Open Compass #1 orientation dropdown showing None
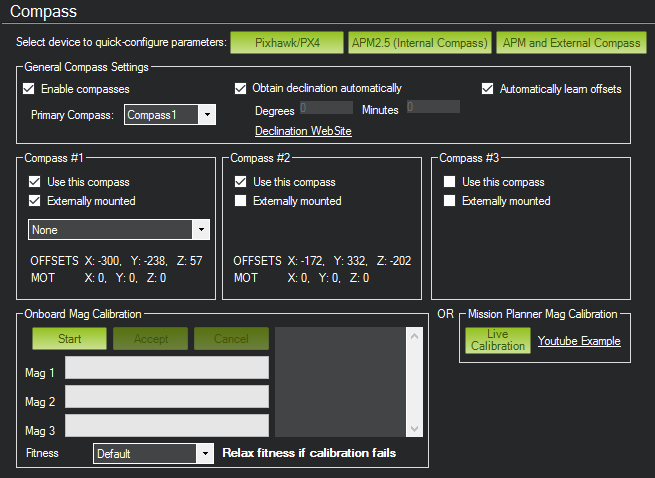The height and width of the screenshot is (478, 655). [119, 229]
